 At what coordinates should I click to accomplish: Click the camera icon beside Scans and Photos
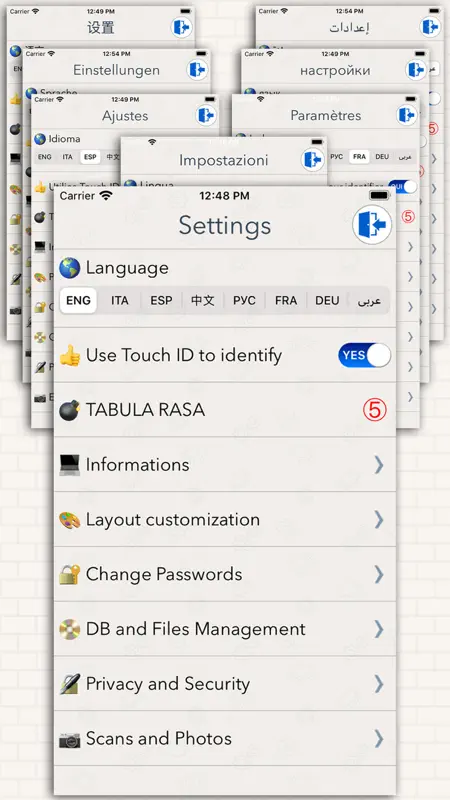point(69,739)
